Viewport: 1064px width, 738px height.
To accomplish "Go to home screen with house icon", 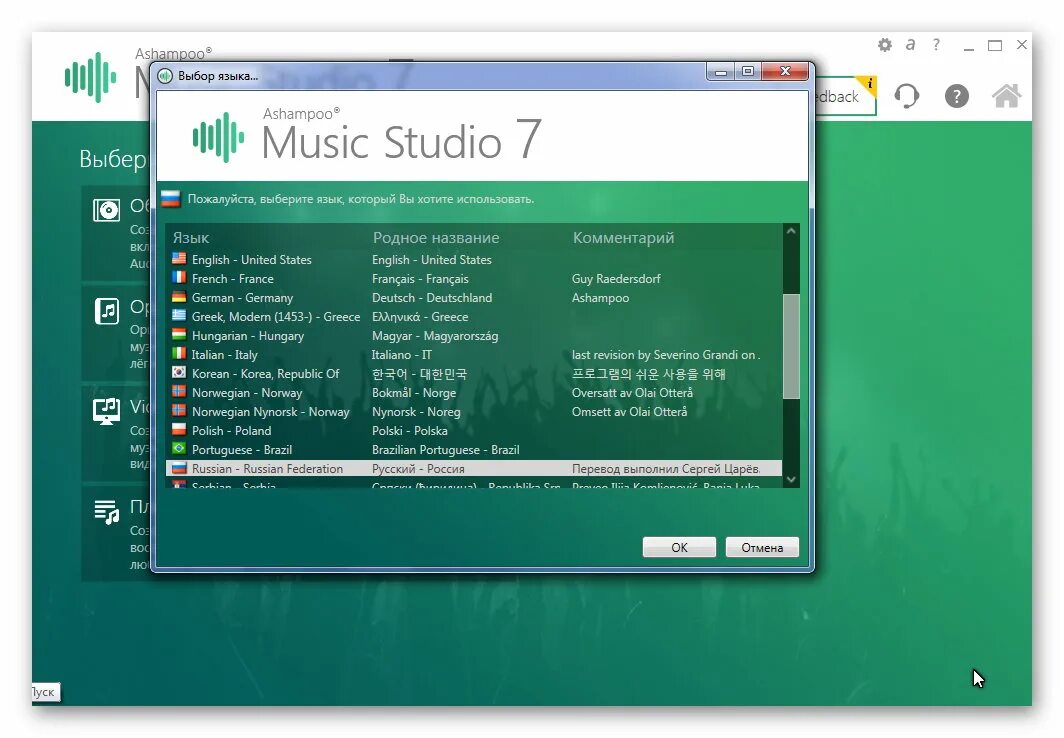I will point(1006,96).
